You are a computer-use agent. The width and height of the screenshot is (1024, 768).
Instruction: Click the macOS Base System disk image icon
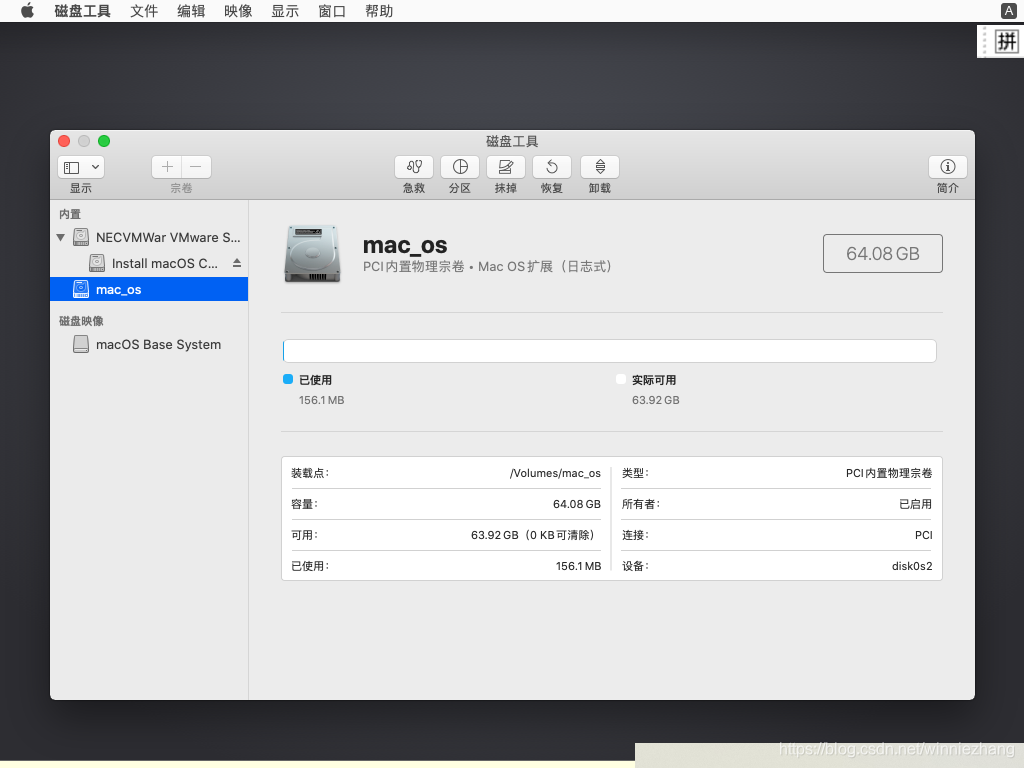(x=81, y=344)
